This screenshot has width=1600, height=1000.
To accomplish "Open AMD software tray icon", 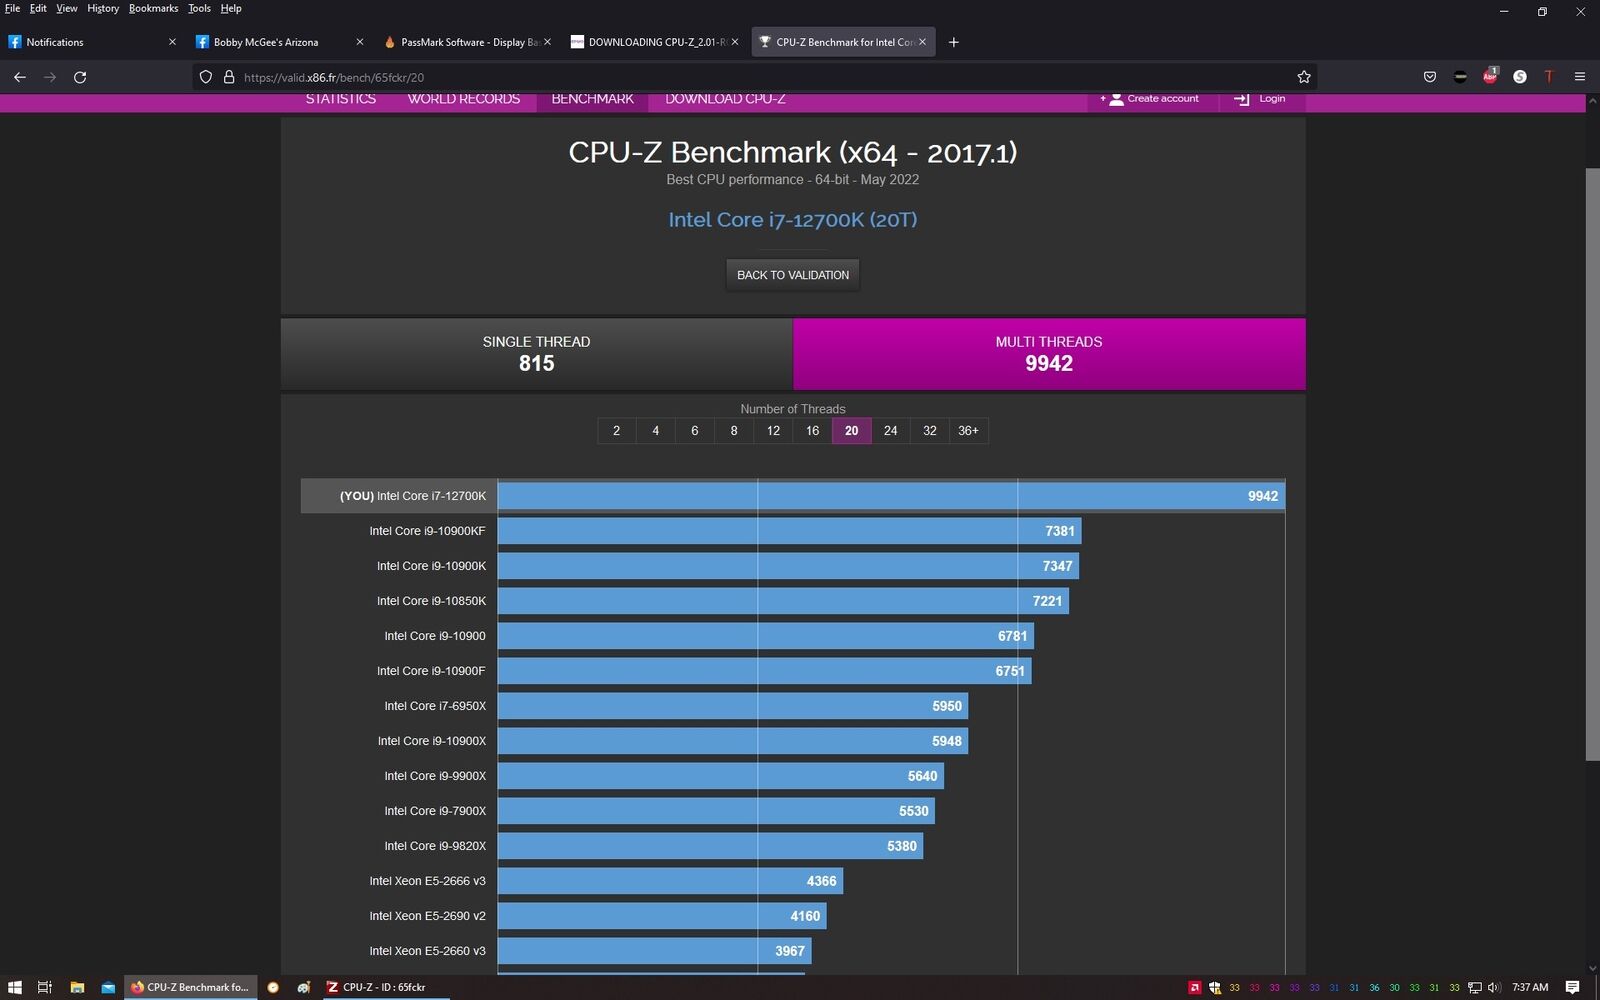I will pos(1194,987).
